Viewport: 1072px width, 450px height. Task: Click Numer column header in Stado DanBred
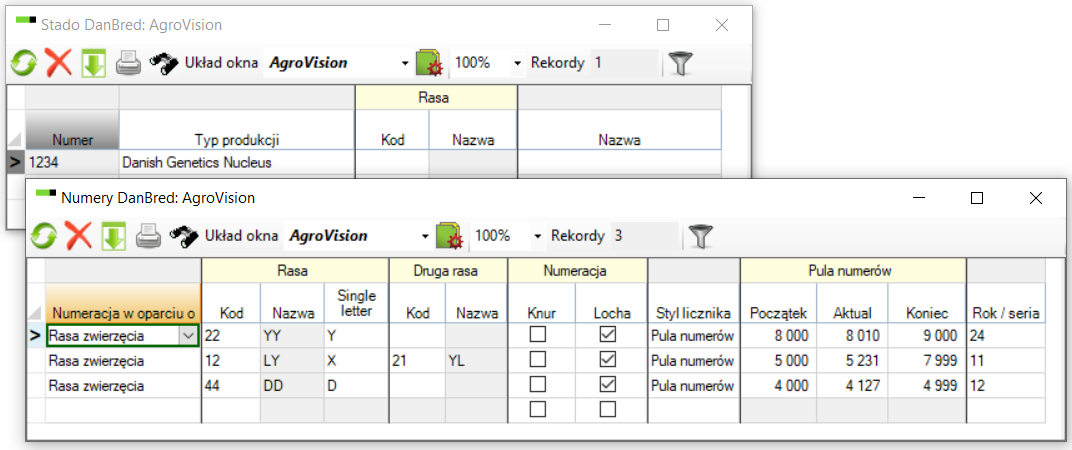coord(72,130)
